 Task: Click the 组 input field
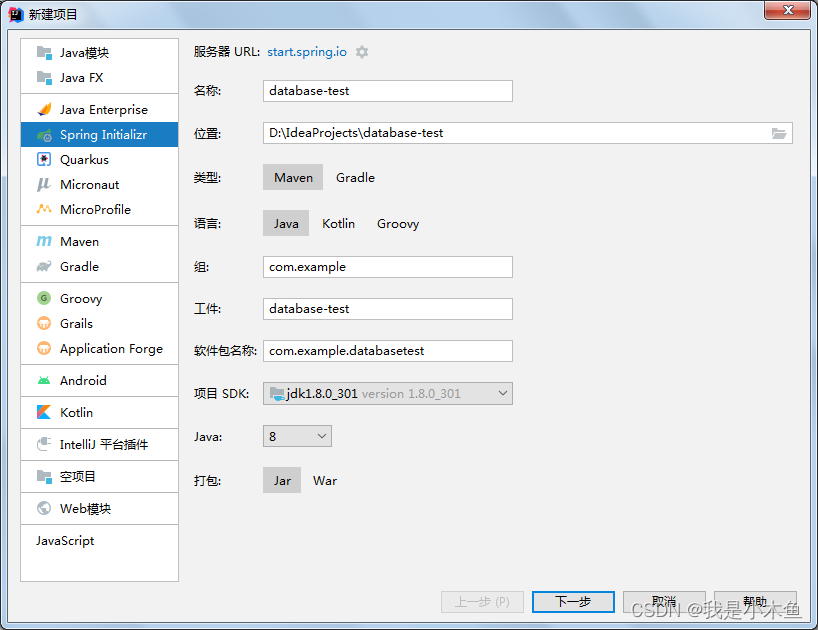388,267
